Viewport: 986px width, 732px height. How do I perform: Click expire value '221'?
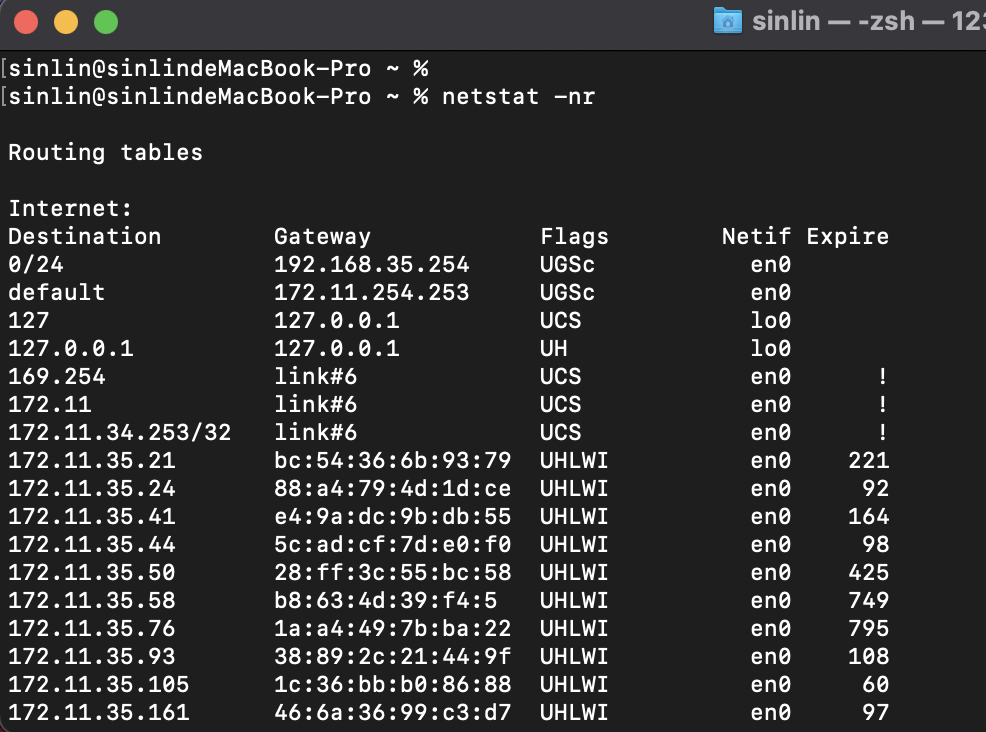pos(868,460)
